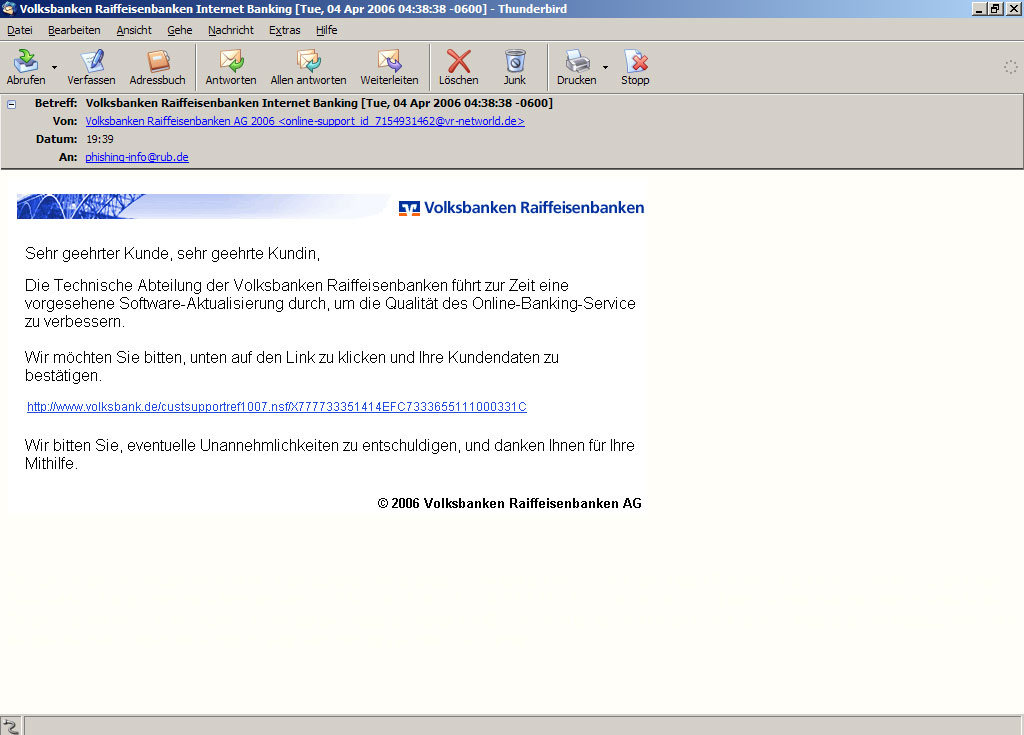
Task: Open the Ansicht menu
Action: [133, 30]
